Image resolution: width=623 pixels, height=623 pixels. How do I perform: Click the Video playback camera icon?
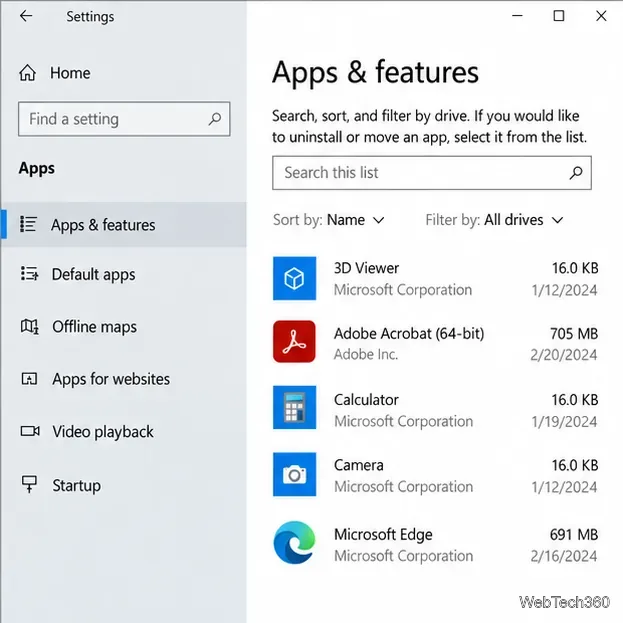click(x=30, y=431)
